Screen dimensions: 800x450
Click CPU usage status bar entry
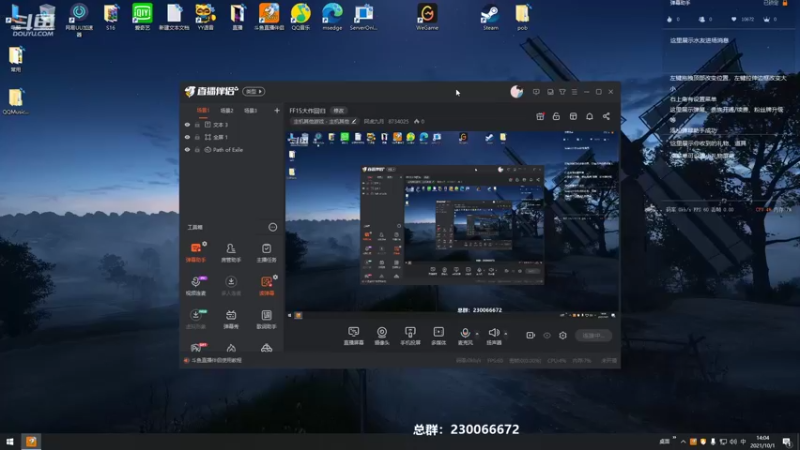tap(557, 361)
